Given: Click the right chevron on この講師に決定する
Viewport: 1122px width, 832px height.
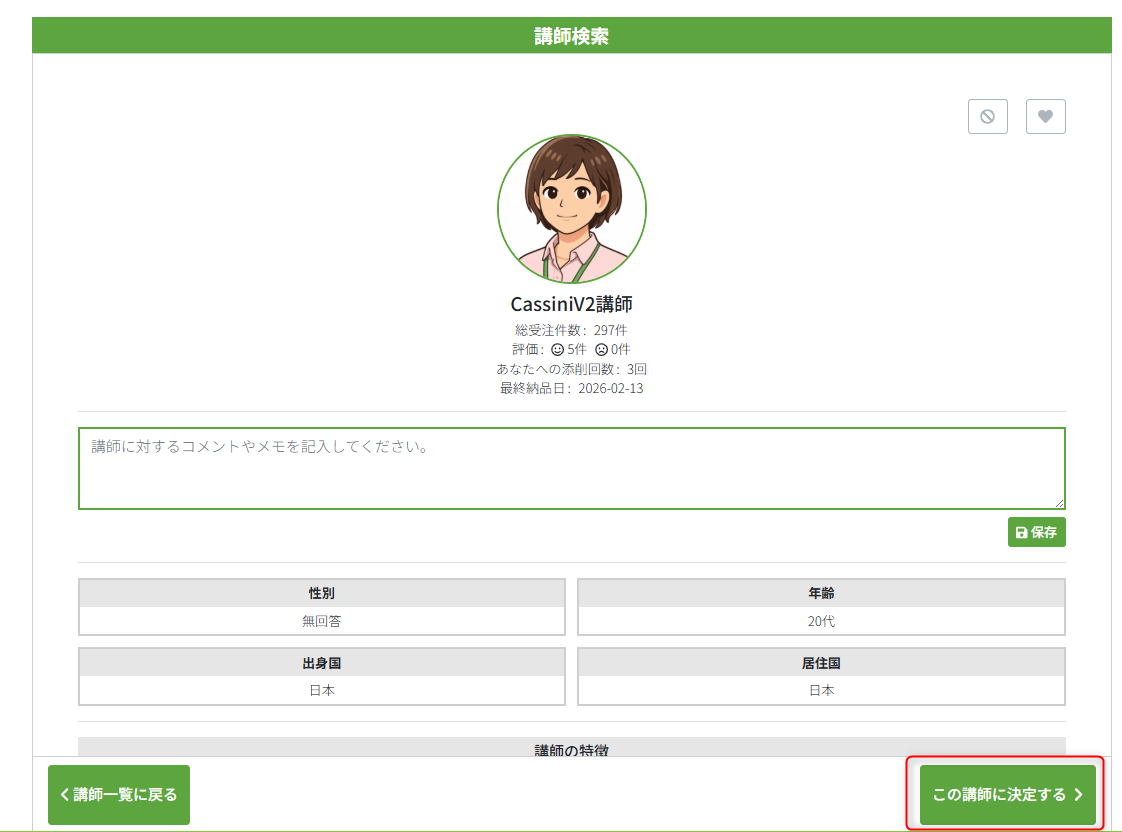Looking at the screenshot, I should click(1078, 795).
